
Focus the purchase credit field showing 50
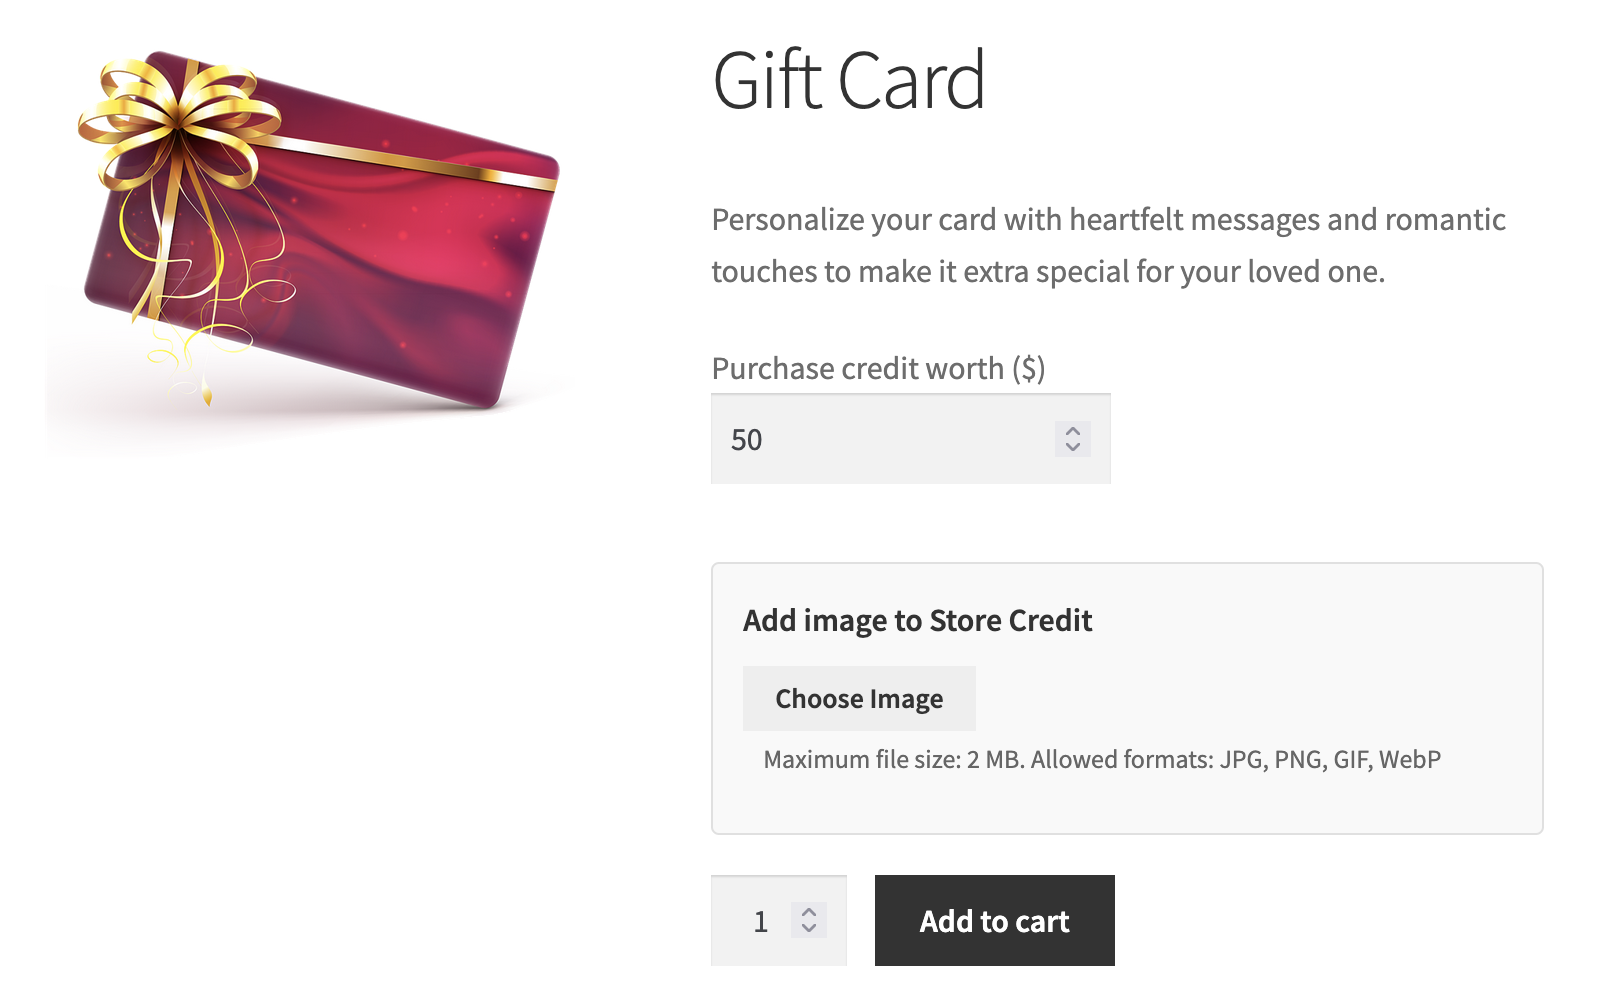click(x=880, y=440)
